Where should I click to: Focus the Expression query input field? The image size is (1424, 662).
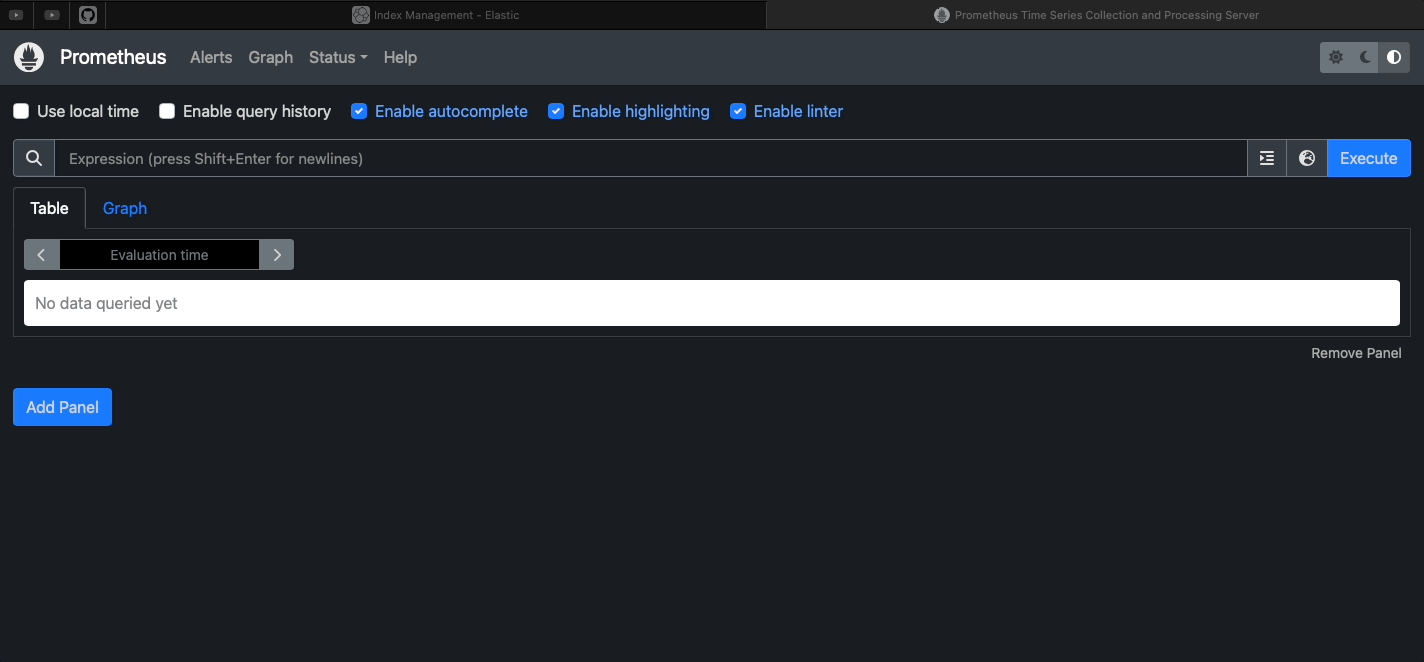click(x=650, y=158)
